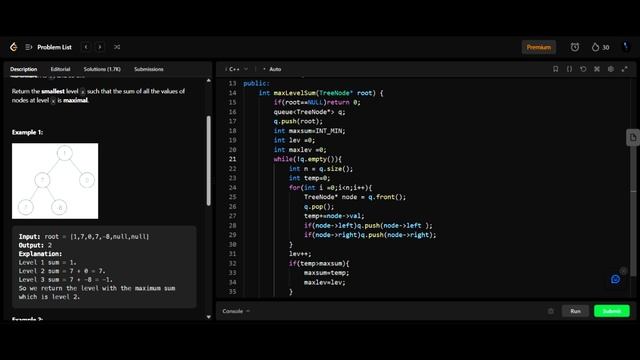Open the notes icon on right edge
This screenshot has height=360, width=640.
click(x=633, y=138)
